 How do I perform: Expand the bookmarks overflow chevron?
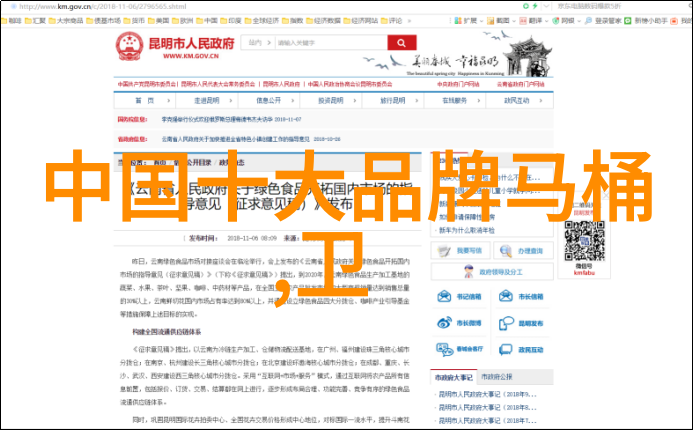[409, 21]
